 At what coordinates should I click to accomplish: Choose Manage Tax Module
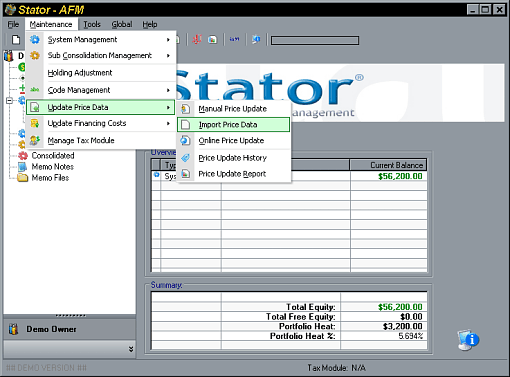(x=101, y=140)
